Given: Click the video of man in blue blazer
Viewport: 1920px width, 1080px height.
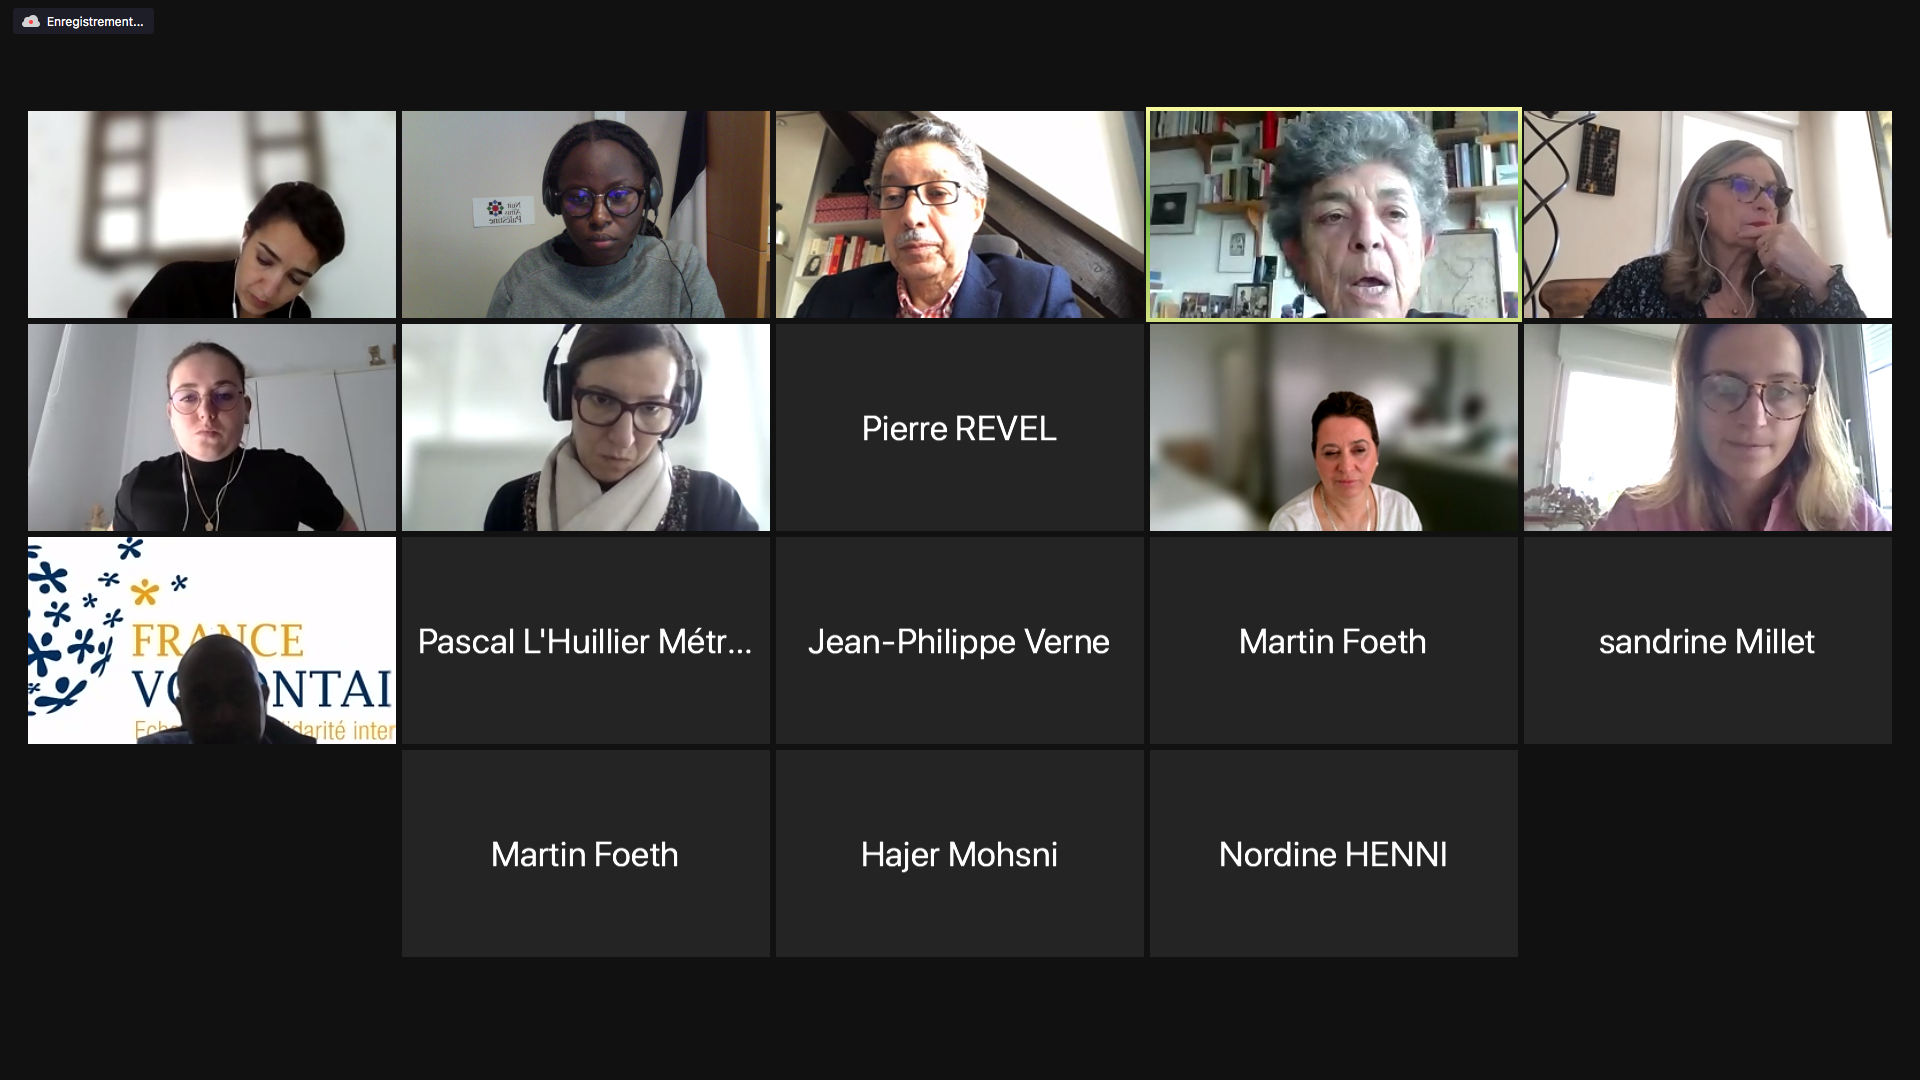Looking at the screenshot, I should (959, 214).
